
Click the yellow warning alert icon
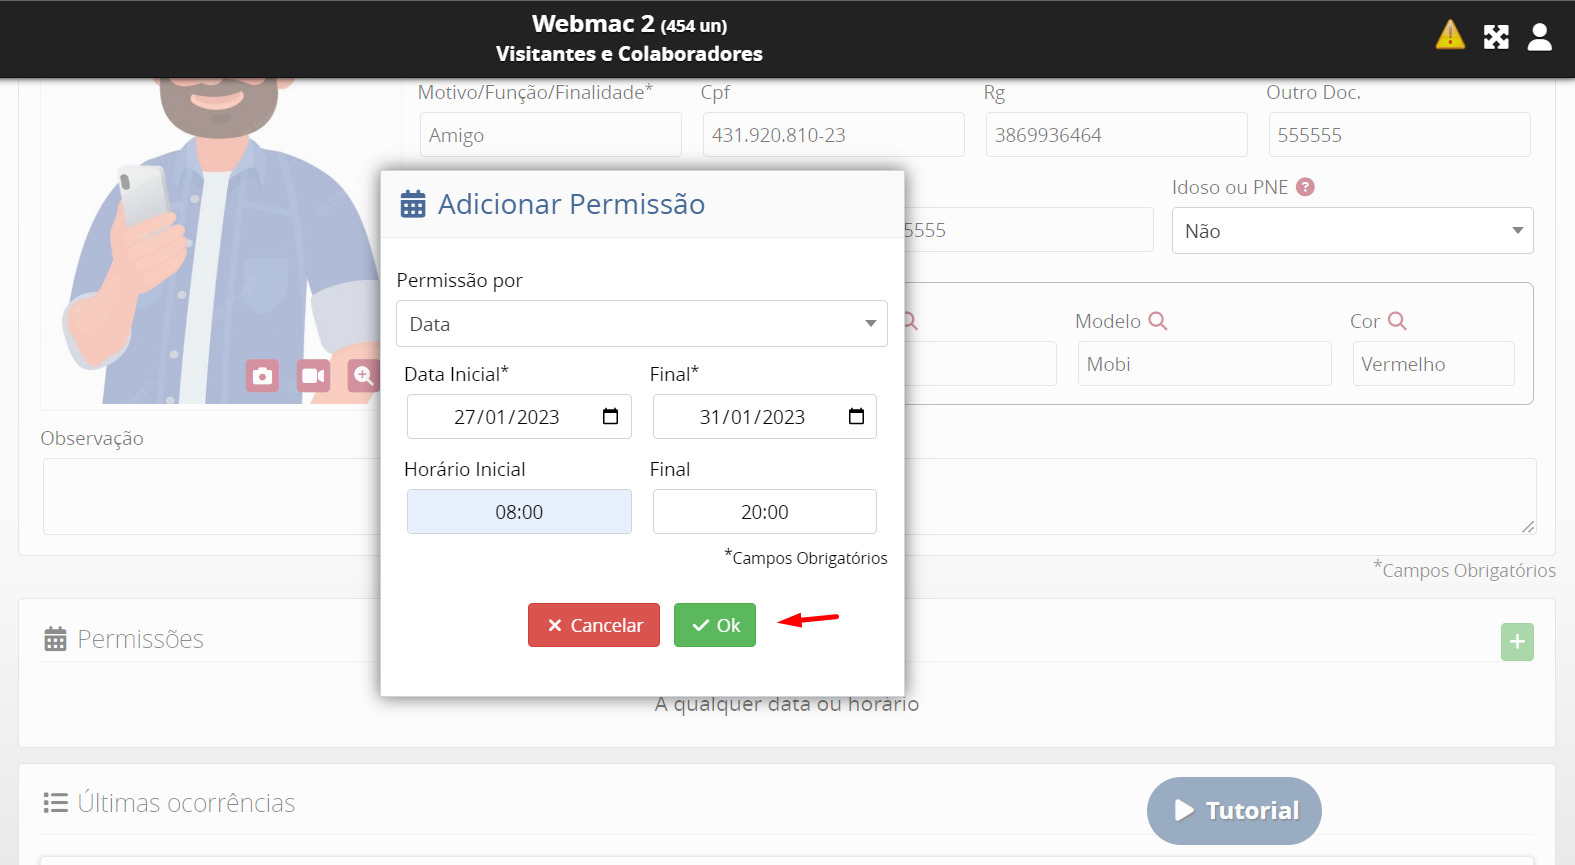(1450, 36)
